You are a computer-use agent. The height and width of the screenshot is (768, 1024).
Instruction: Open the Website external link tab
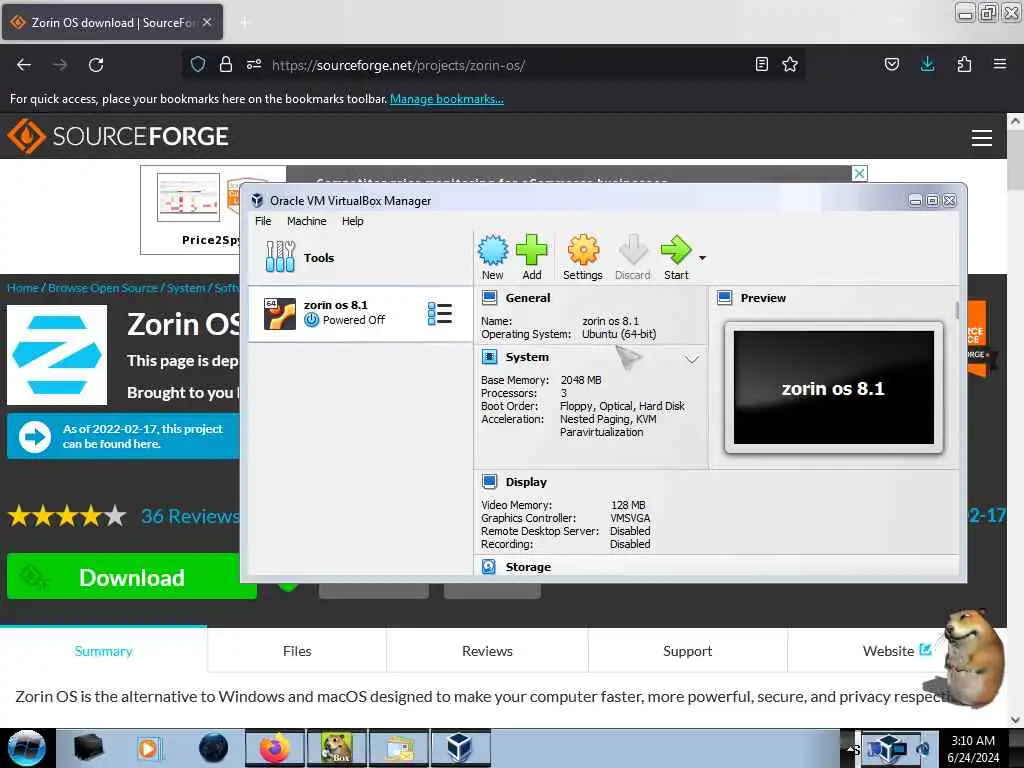point(897,650)
